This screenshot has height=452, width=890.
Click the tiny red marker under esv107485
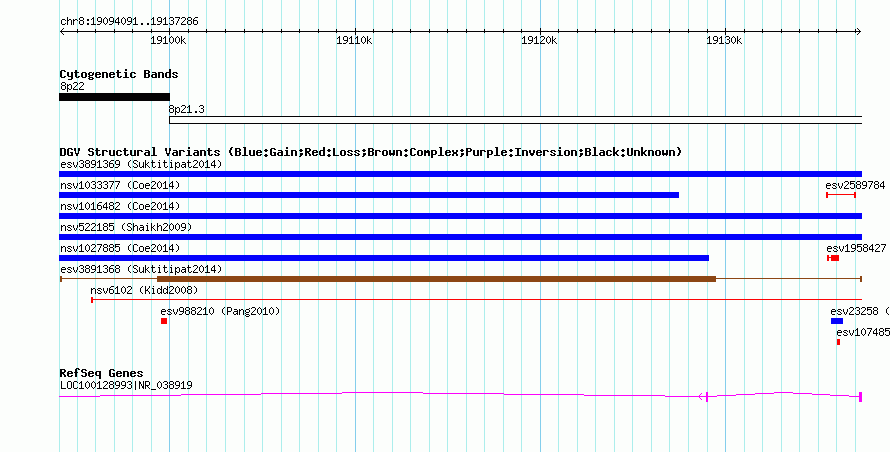click(x=838, y=342)
